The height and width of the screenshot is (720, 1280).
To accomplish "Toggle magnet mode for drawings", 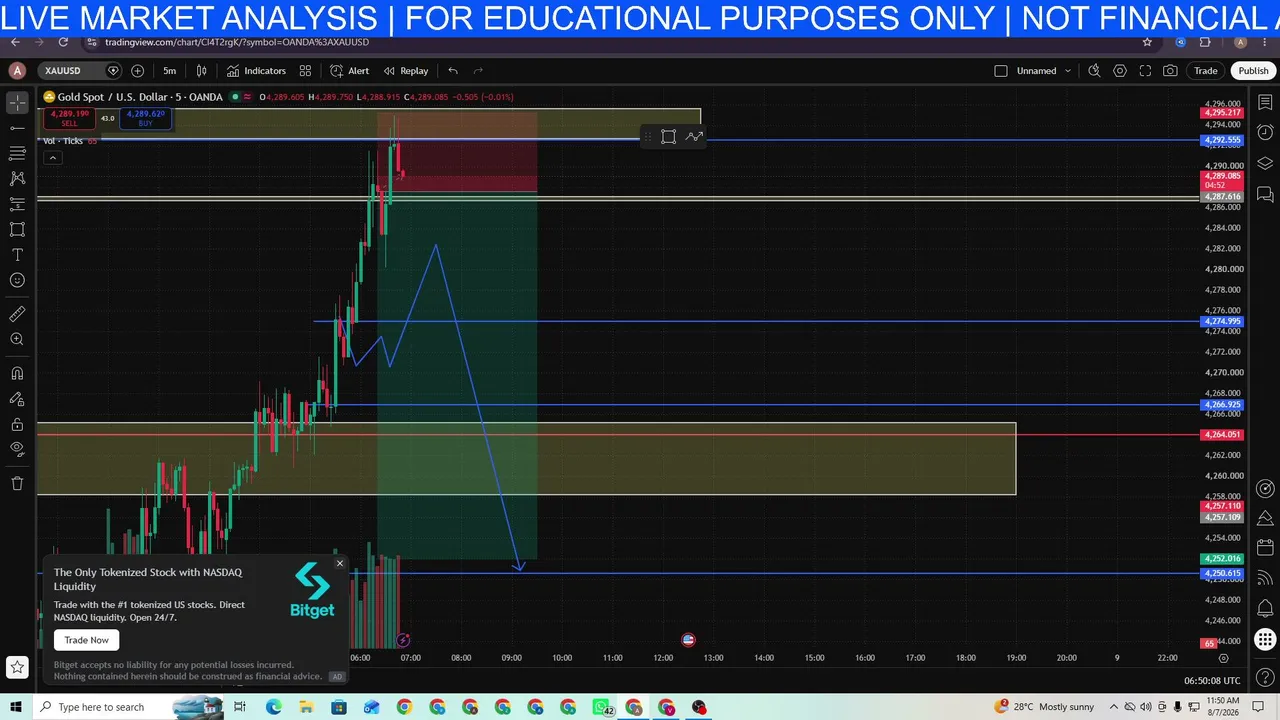I will [17, 373].
